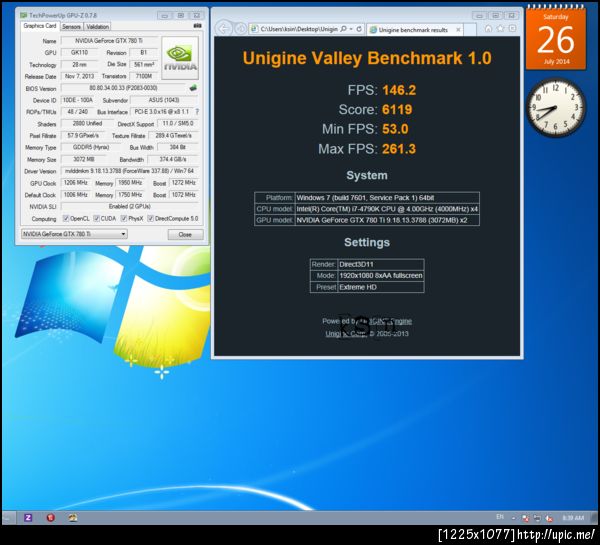
Task: Click the calendar gadget showing 26
Action: pos(556,38)
